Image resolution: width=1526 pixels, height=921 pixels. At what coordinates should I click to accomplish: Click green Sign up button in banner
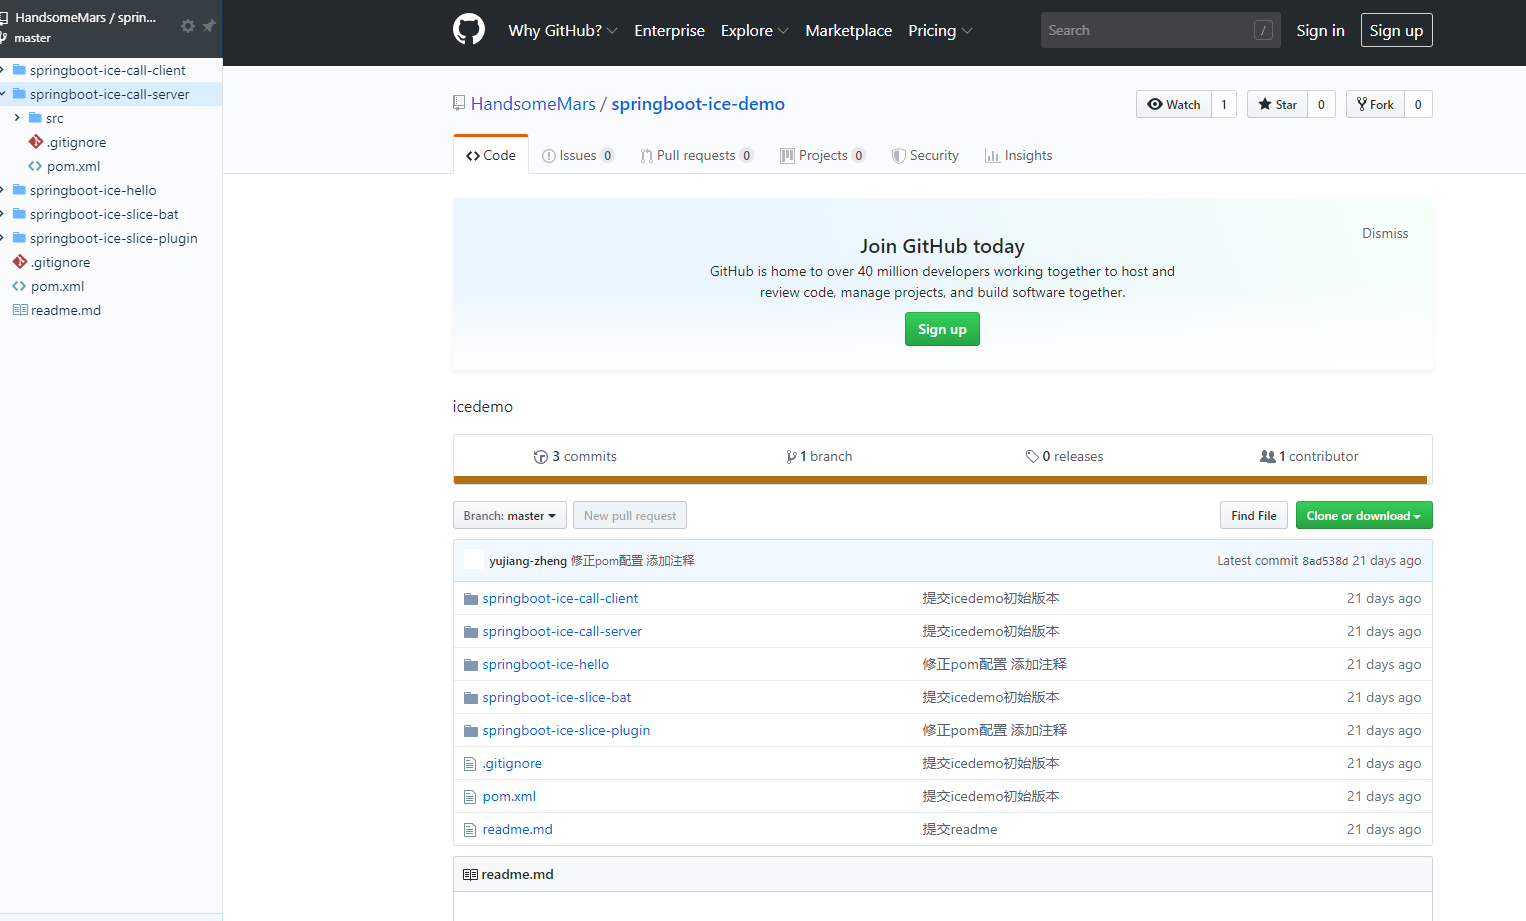942,329
